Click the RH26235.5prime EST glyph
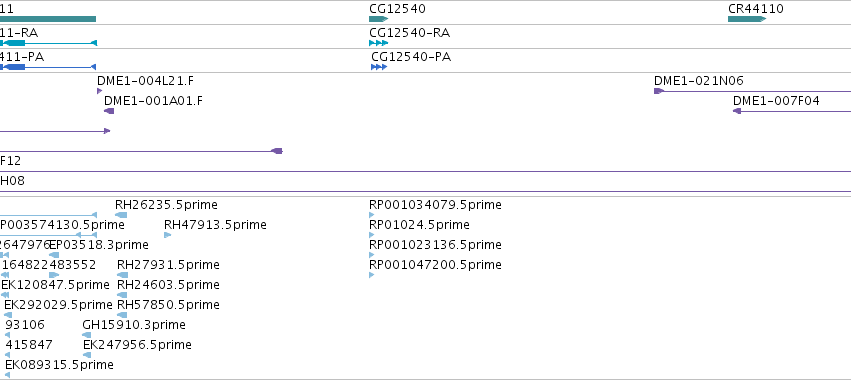The height and width of the screenshot is (380, 851). (x=121, y=215)
